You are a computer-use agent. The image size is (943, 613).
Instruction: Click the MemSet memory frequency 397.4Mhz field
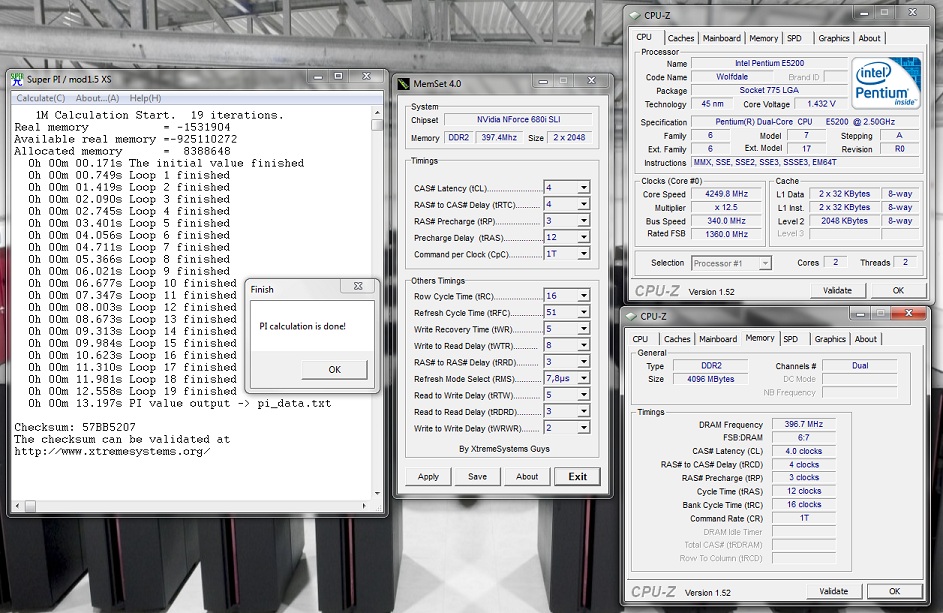tap(499, 137)
